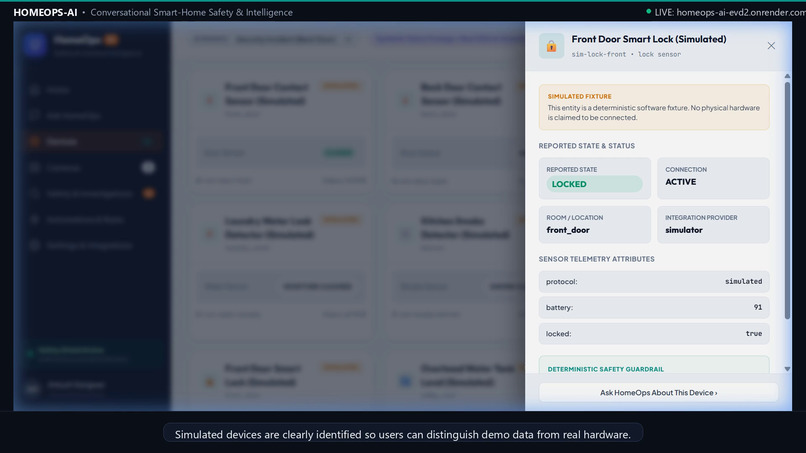
Task: Close the Front Door Smart Lock panel
Action: point(771,46)
